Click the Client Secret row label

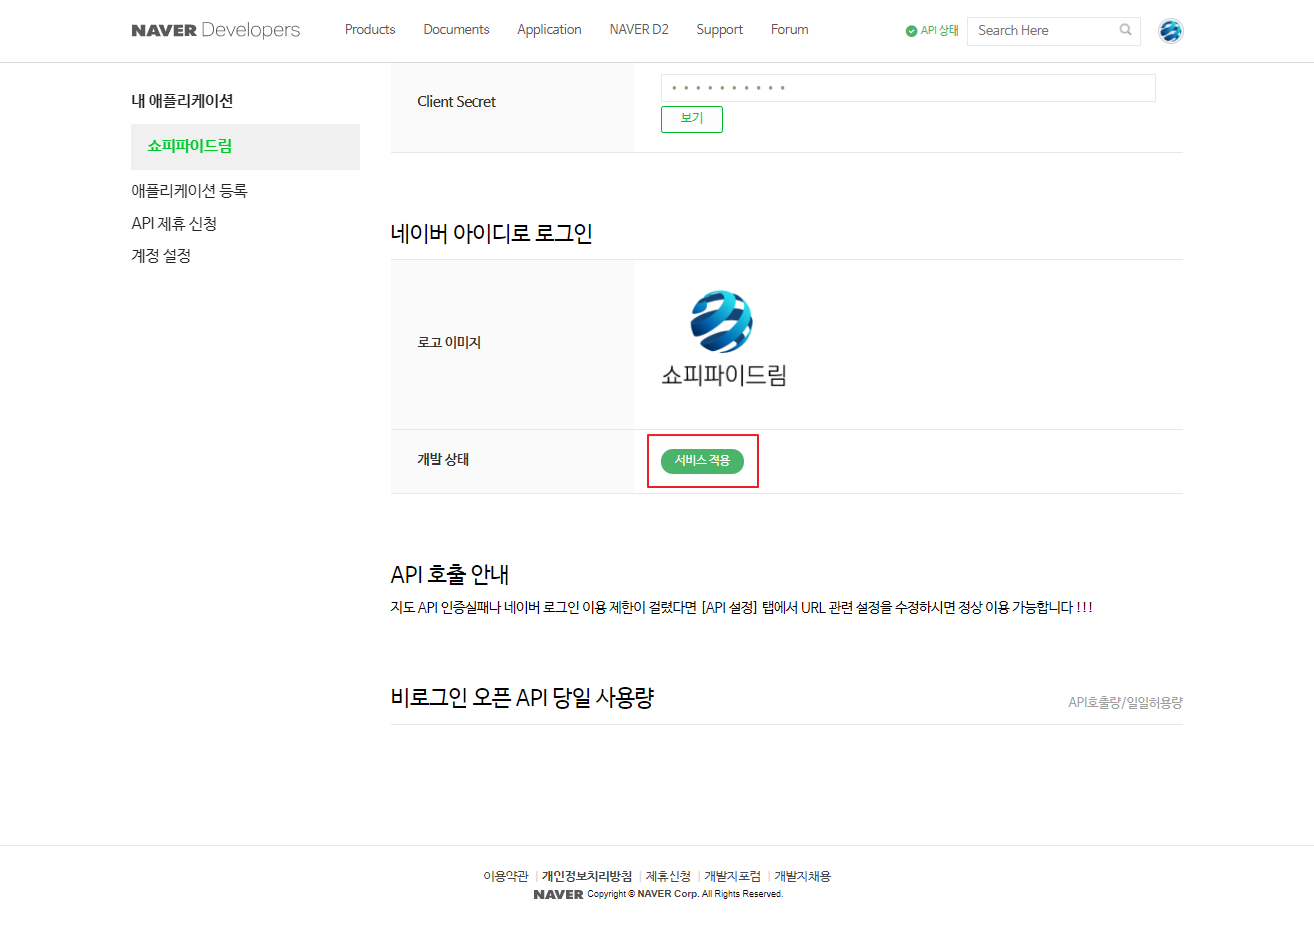pyautogui.click(x=456, y=102)
